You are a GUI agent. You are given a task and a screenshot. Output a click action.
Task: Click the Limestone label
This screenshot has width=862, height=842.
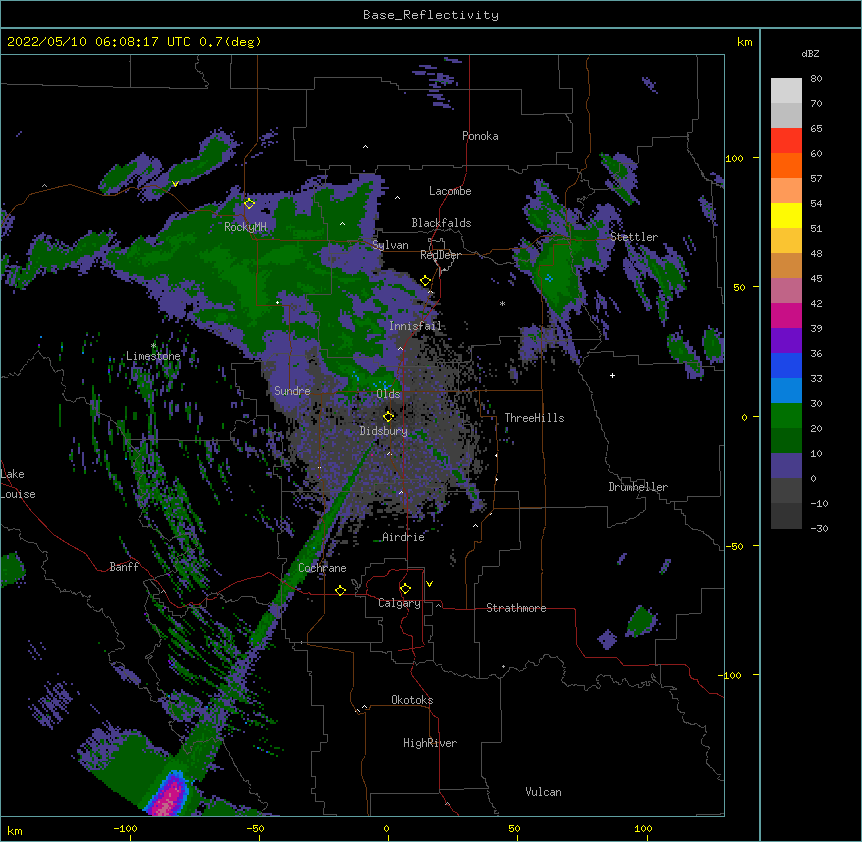point(153,356)
